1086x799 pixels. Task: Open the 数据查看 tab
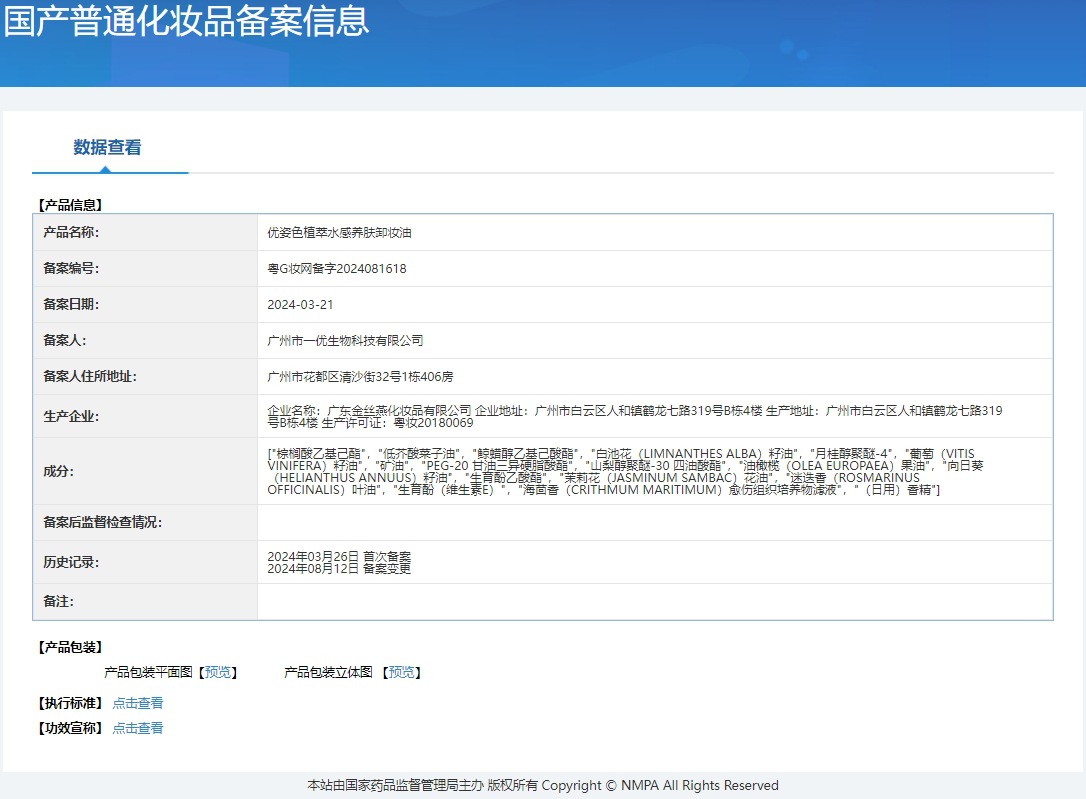point(107,147)
